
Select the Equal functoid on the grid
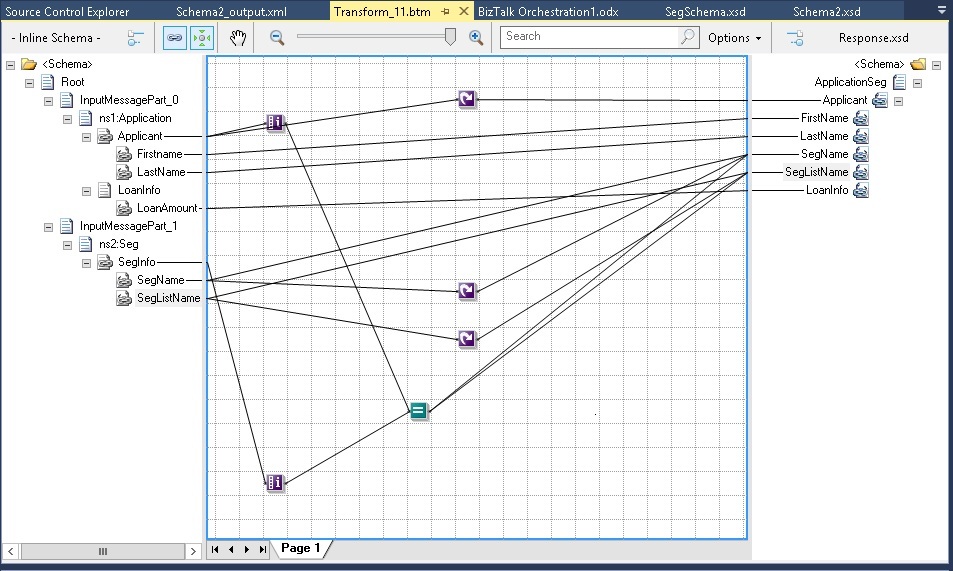click(419, 411)
